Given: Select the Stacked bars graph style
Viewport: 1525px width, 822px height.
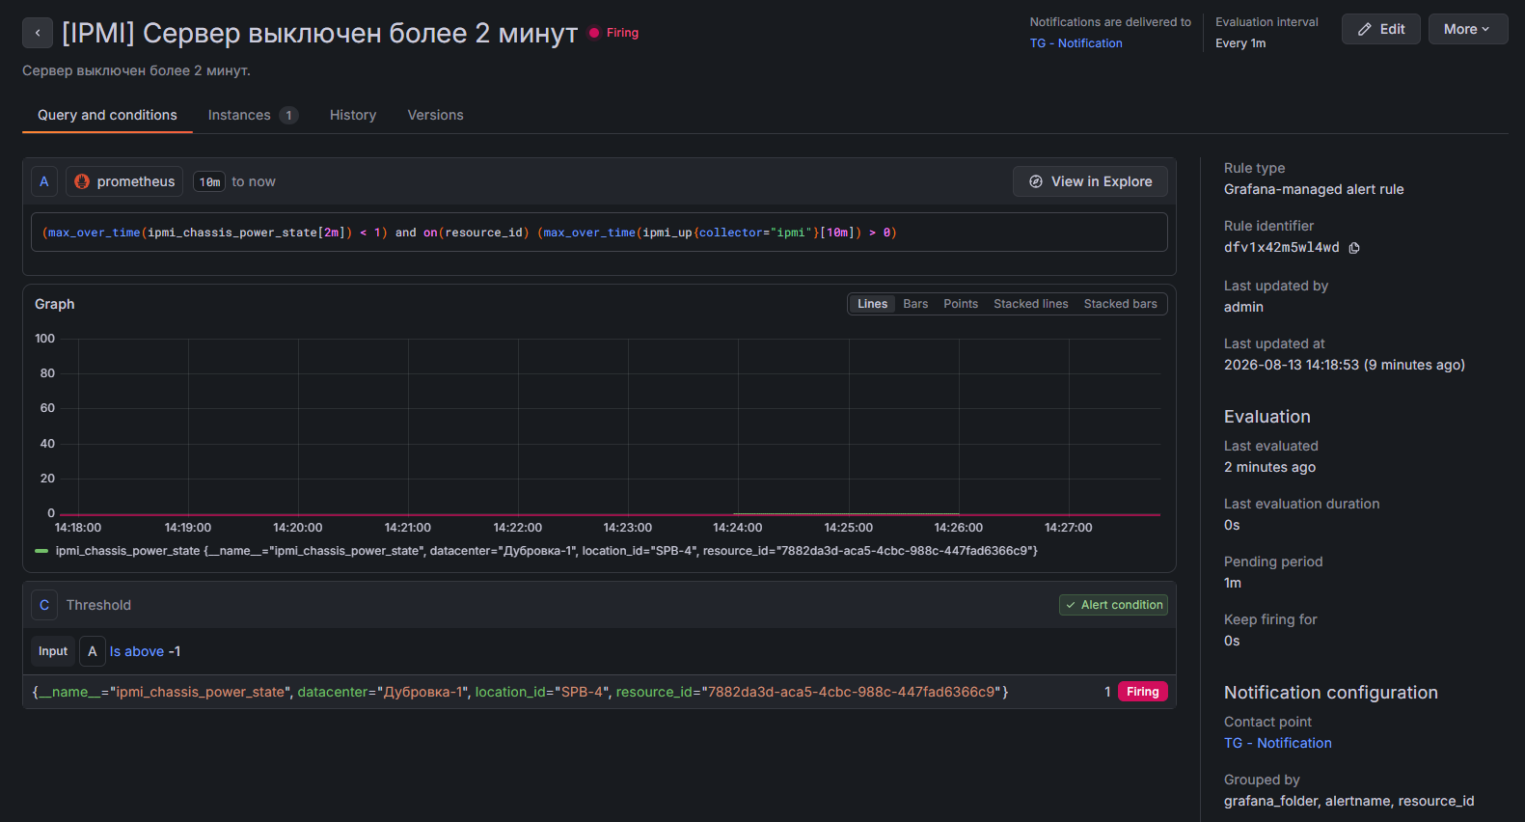Looking at the screenshot, I should 1120,304.
